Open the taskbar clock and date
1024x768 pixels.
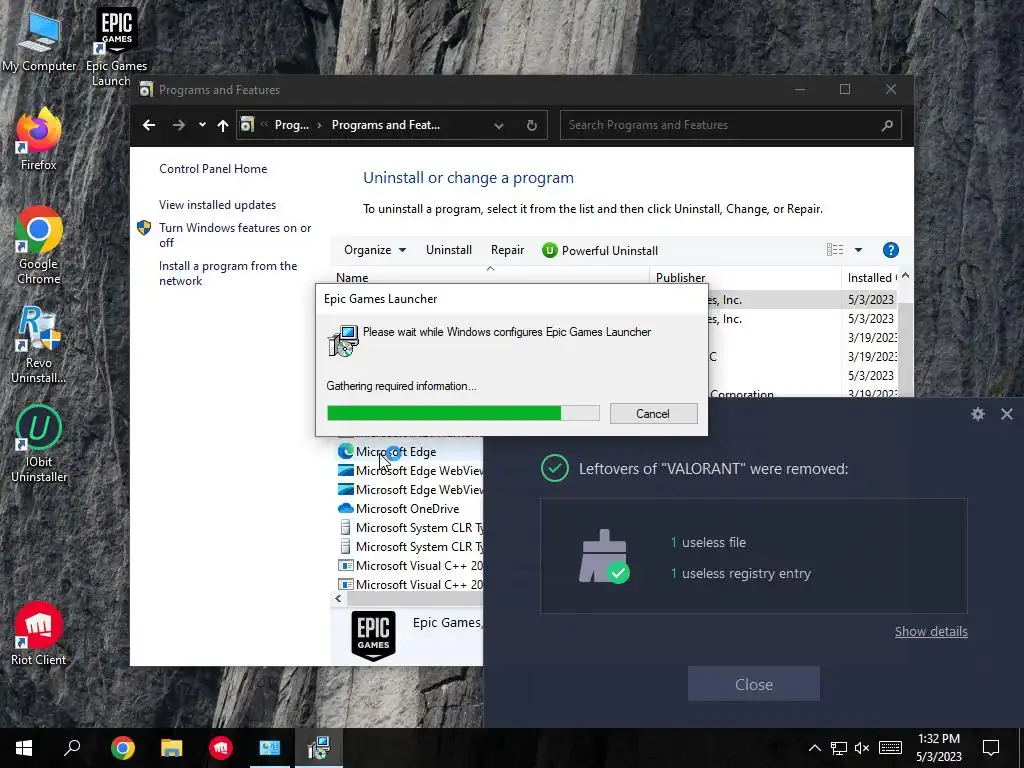coord(939,748)
